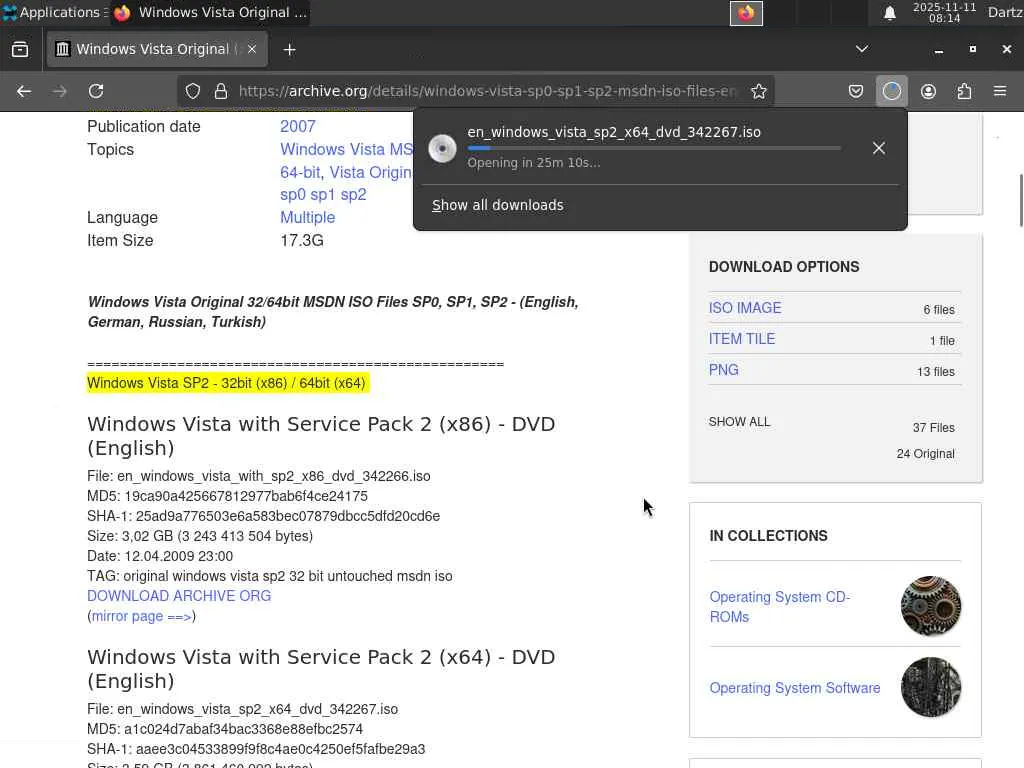
Task: Open the Extensions puzzle icon
Action: coord(964,91)
